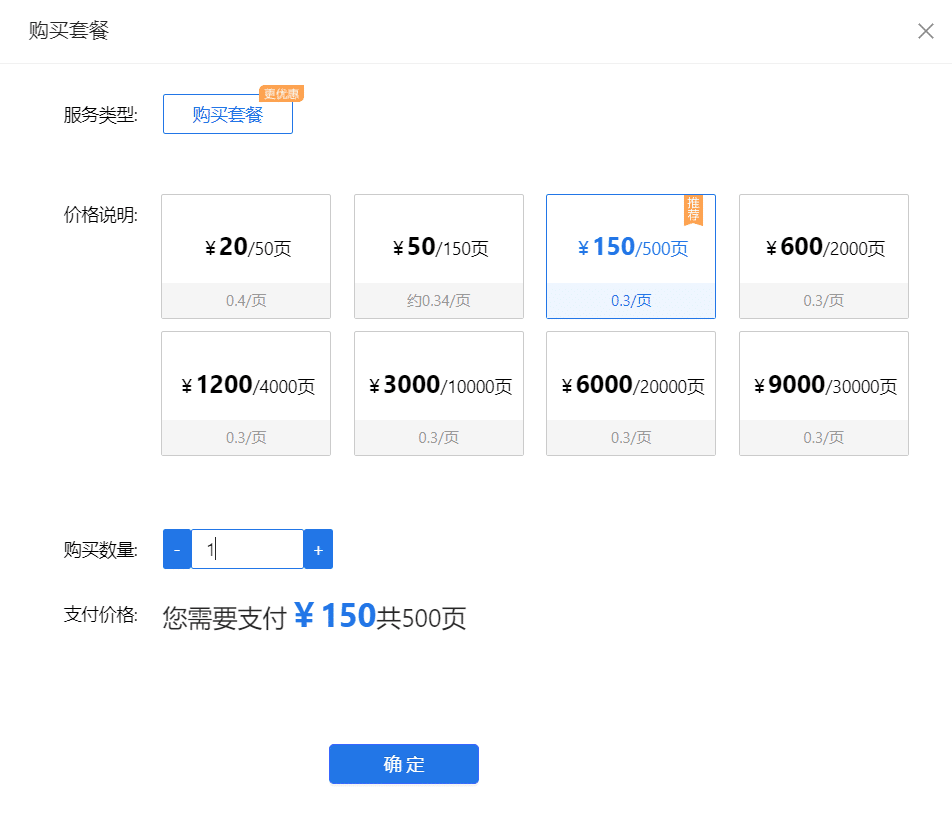Click the 更优惠 orange badge

tap(280, 92)
